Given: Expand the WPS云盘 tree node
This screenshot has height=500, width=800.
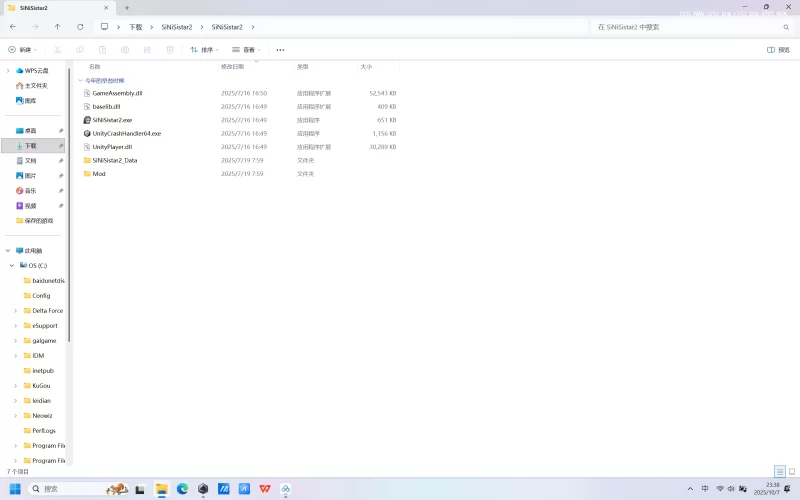Looking at the screenshot, I should pos(8,70).
